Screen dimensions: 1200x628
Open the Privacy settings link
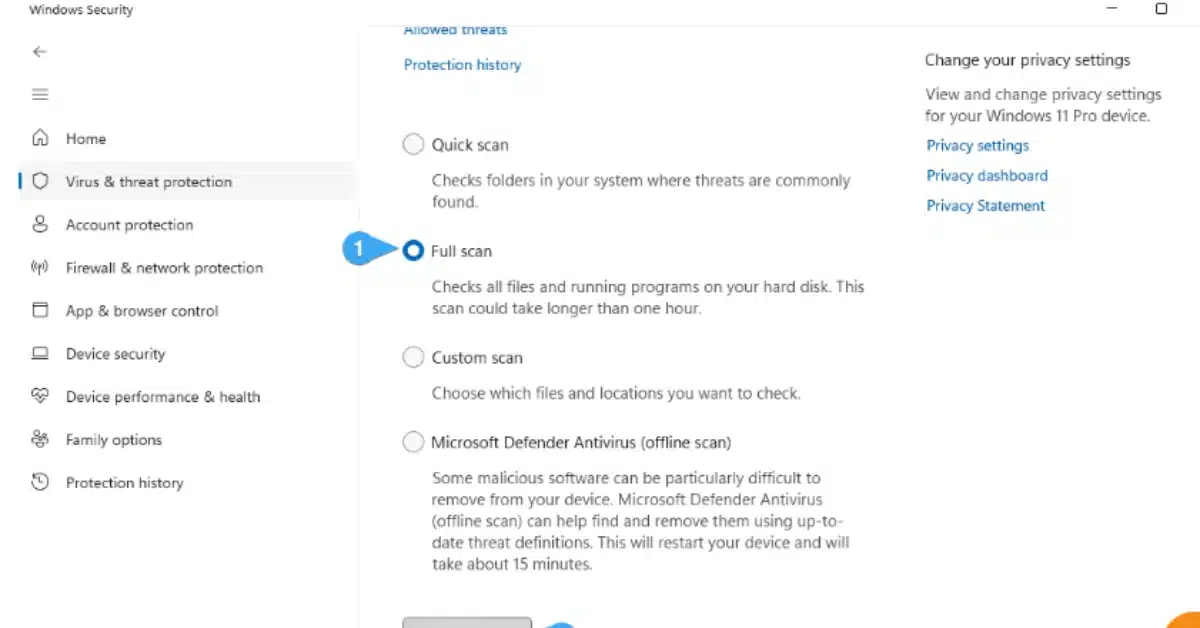click(977, 146)
